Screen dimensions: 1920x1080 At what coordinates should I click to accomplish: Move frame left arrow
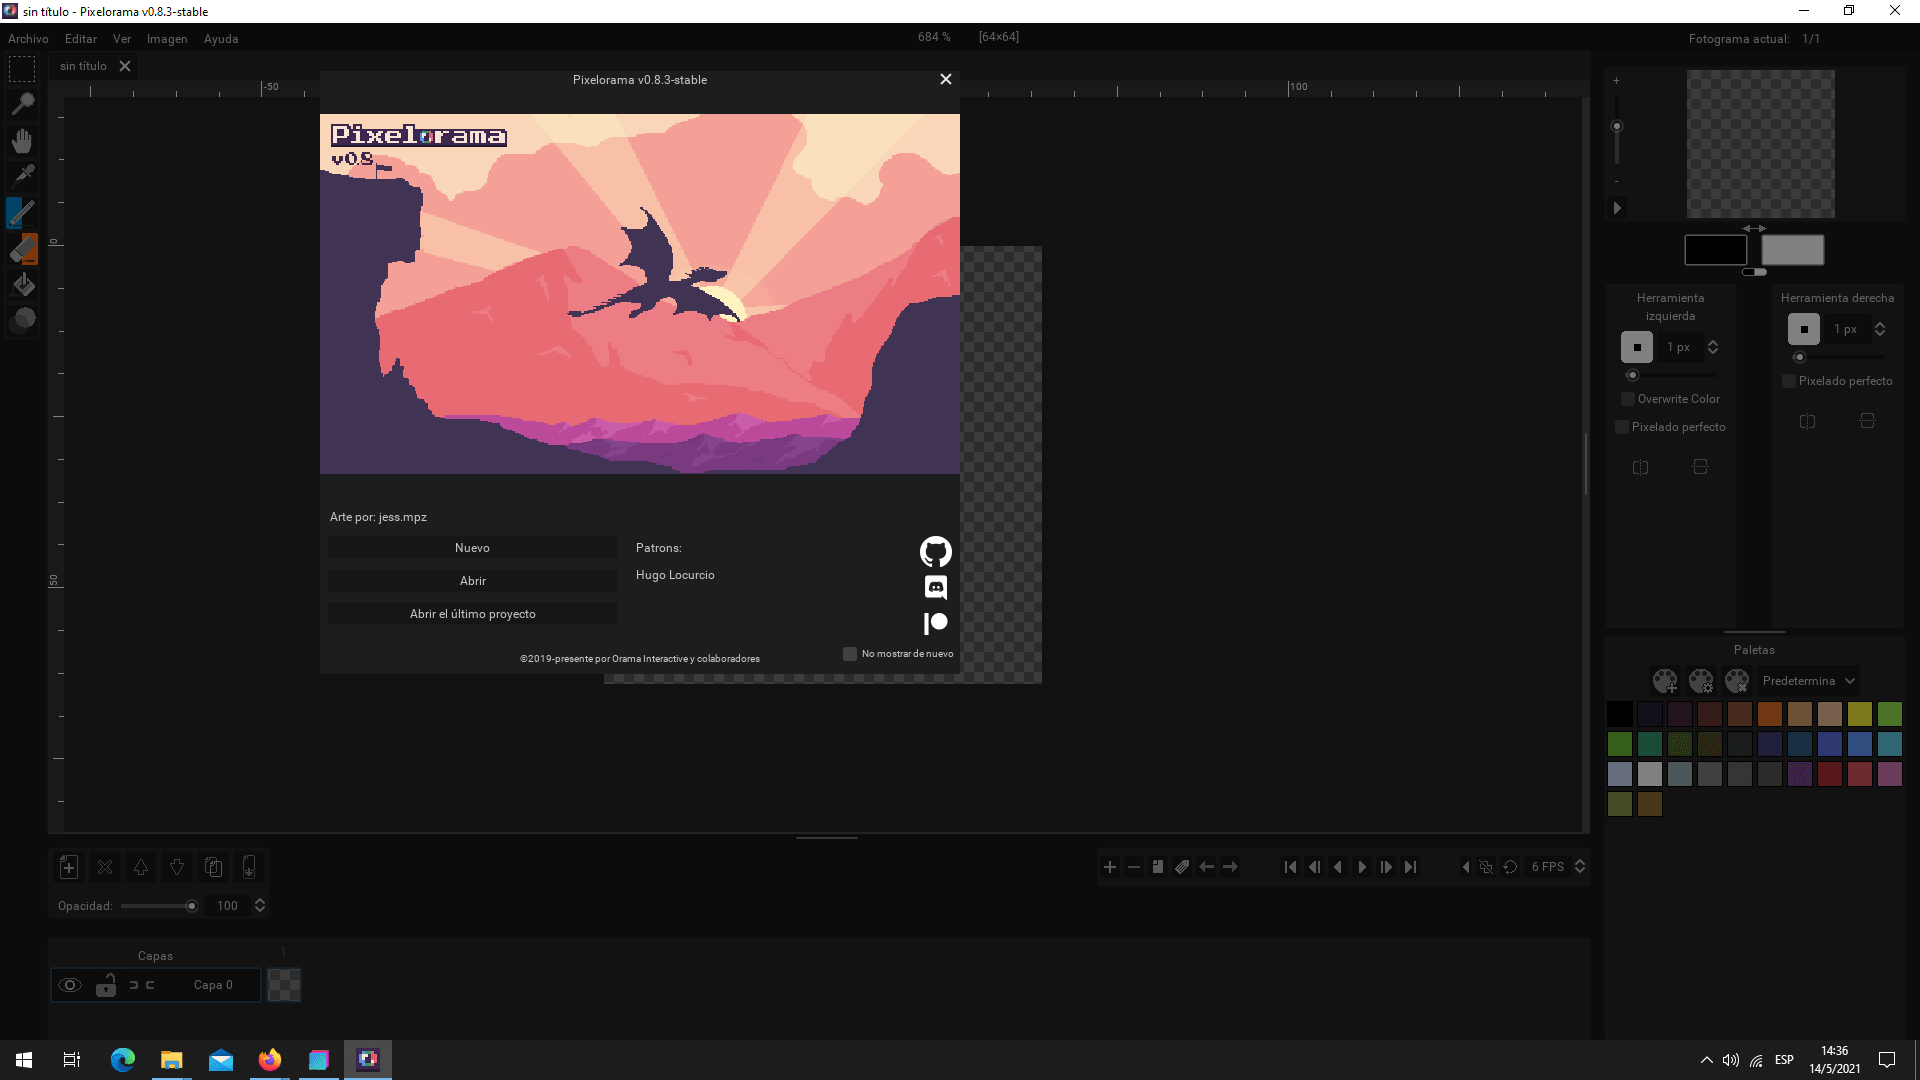1207,867
